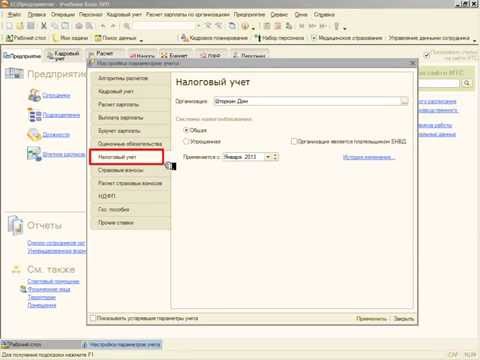Select Прочие ставки section in settings list

[x=130, y=222]
